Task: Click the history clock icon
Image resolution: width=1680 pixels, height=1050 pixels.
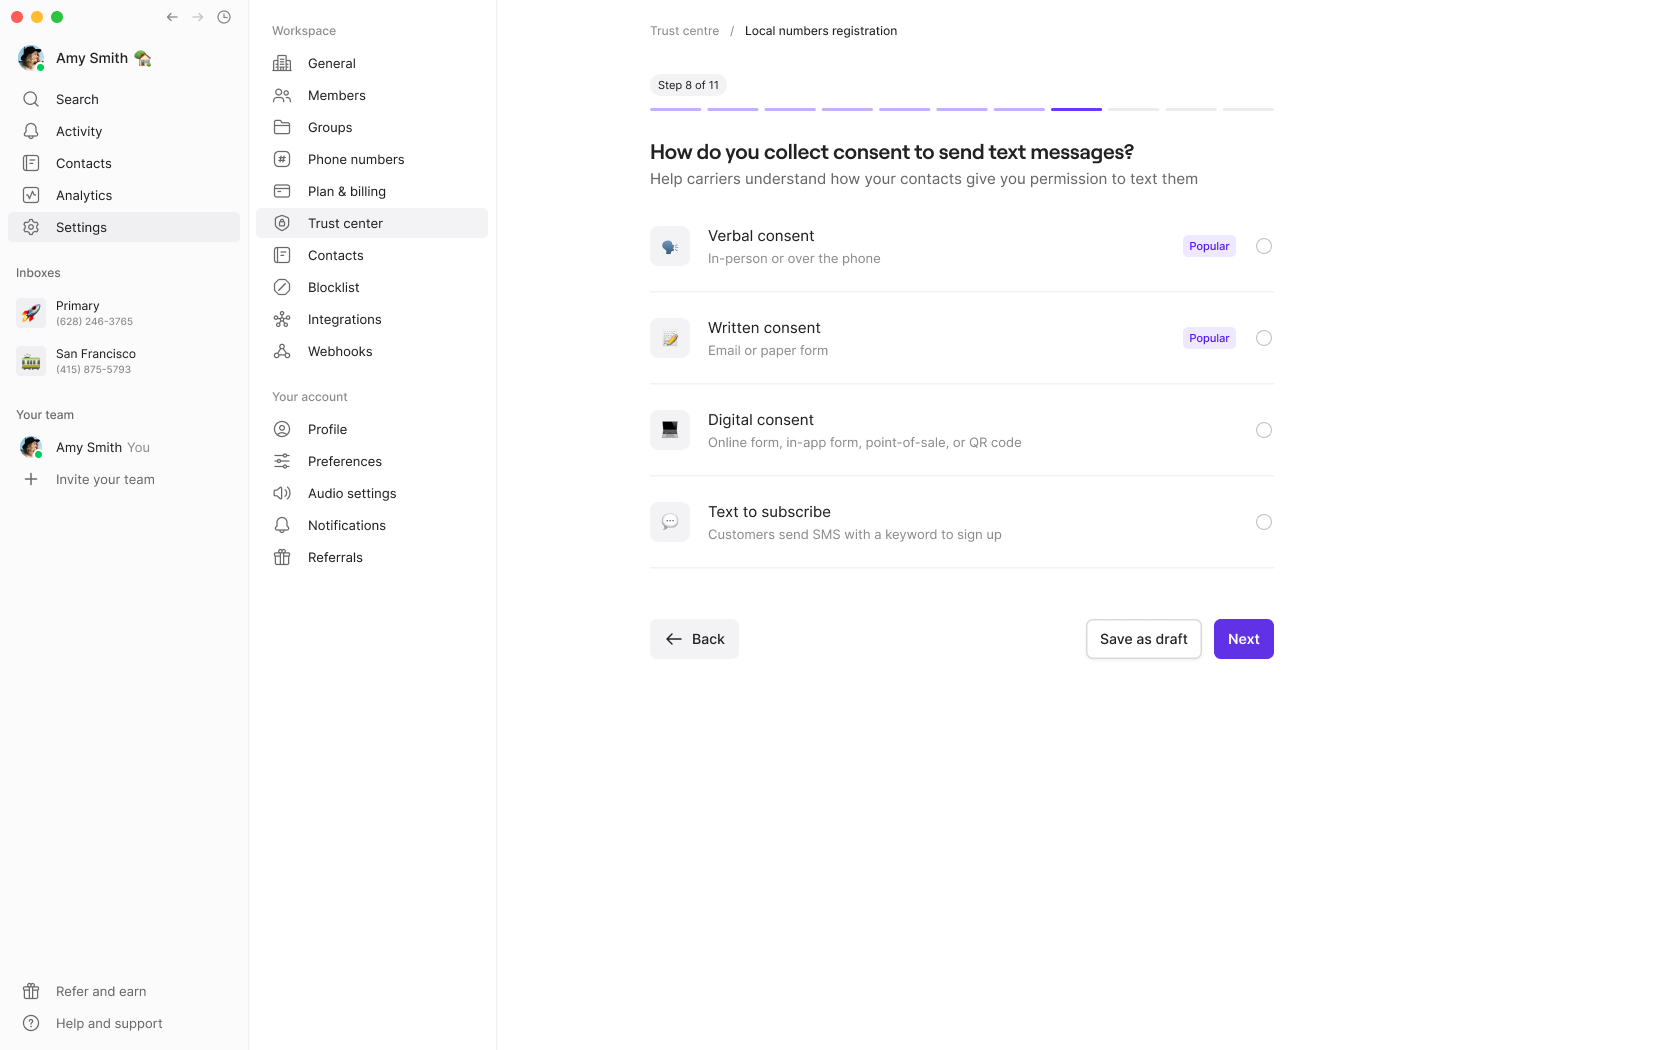Action: (224, 17)
